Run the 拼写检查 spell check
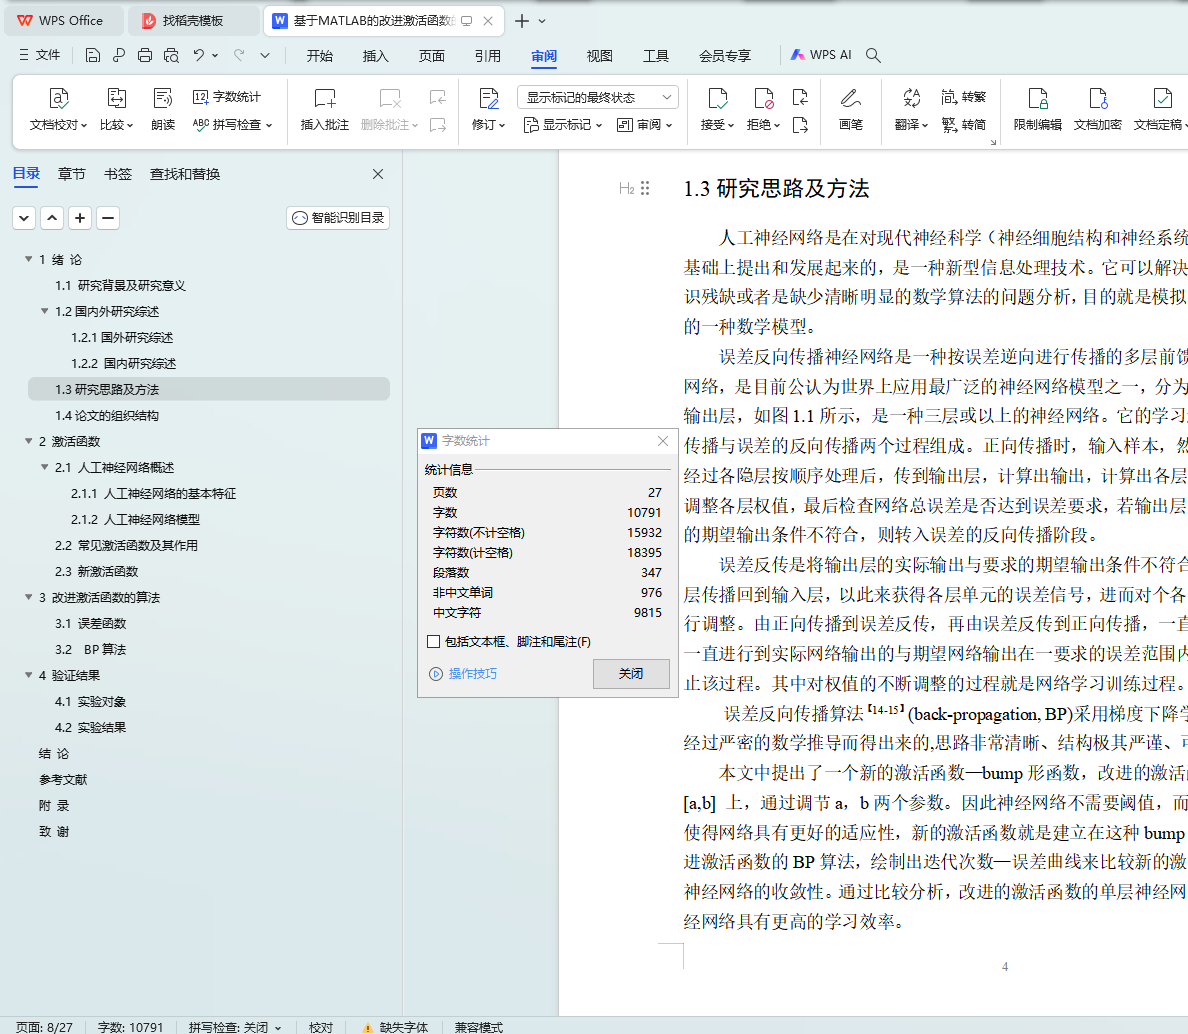This screenshot has width=1188, height=1034. [232, 124]
